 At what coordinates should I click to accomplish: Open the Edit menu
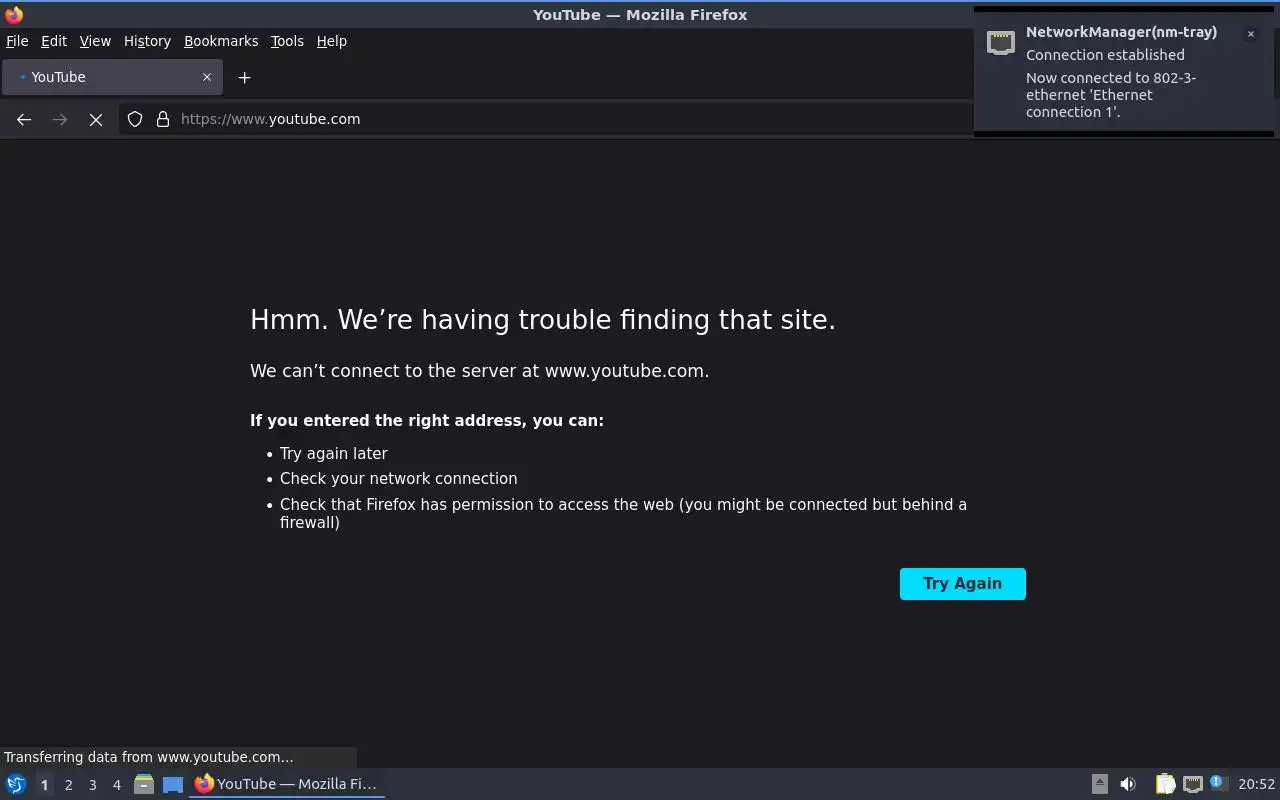pos(54,41)
